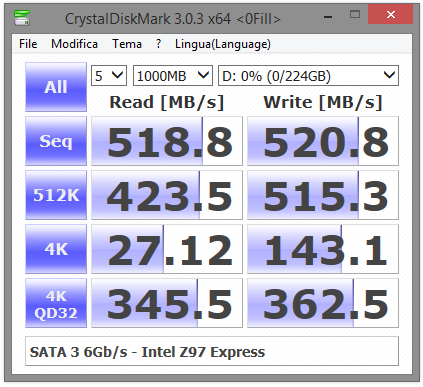The width and height of the screenshot is (423, 387).
Task: Start the 512K benchmark test
Action: (x=56, y=195)
